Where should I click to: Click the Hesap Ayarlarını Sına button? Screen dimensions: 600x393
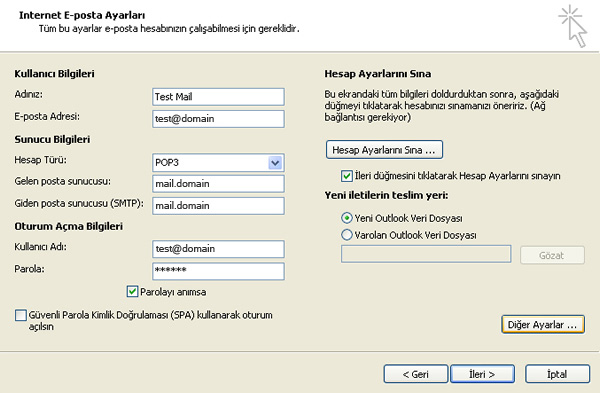(384, 150)
